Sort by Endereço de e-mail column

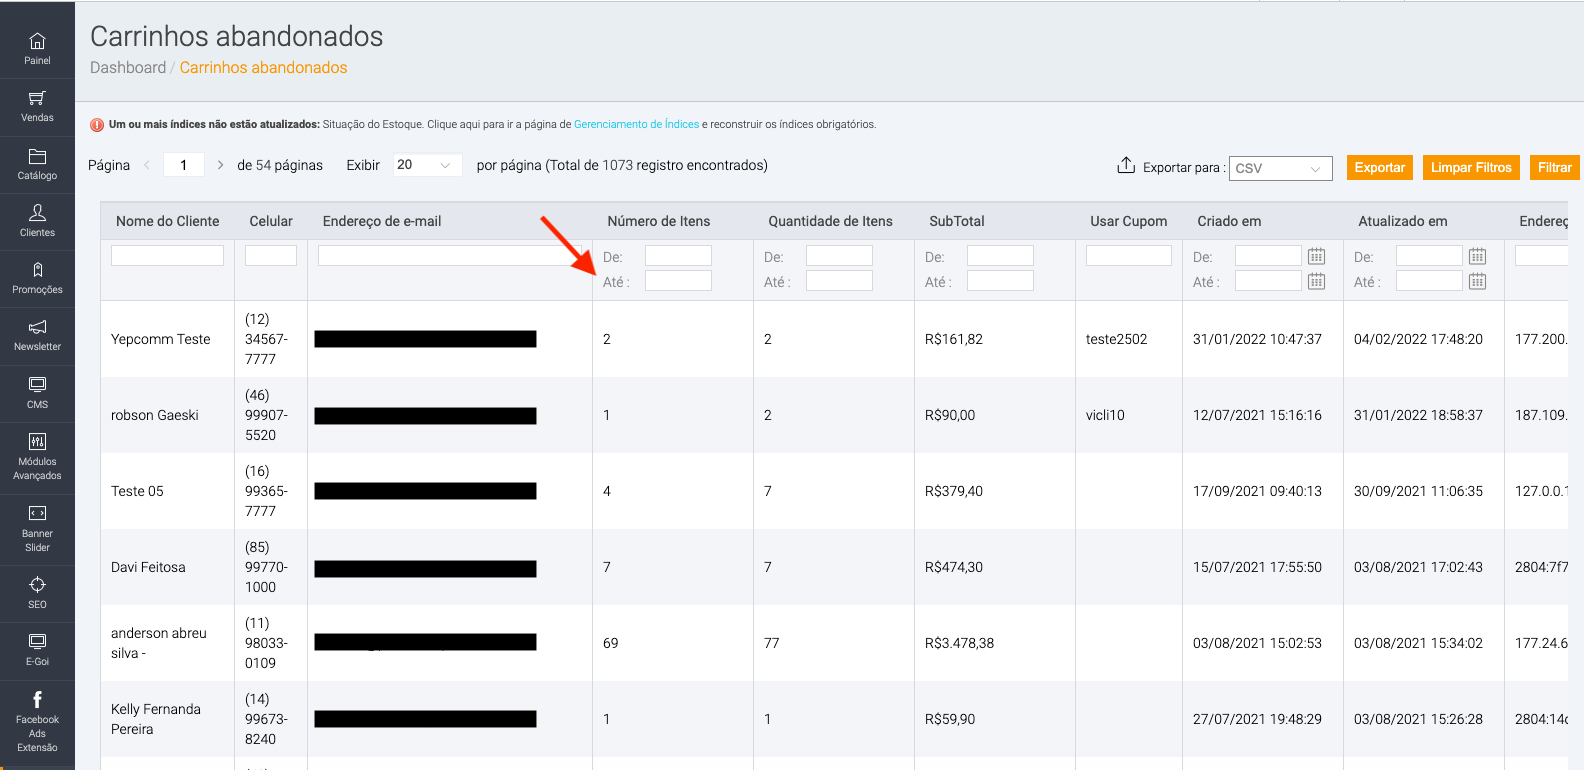tap(382, 221)
